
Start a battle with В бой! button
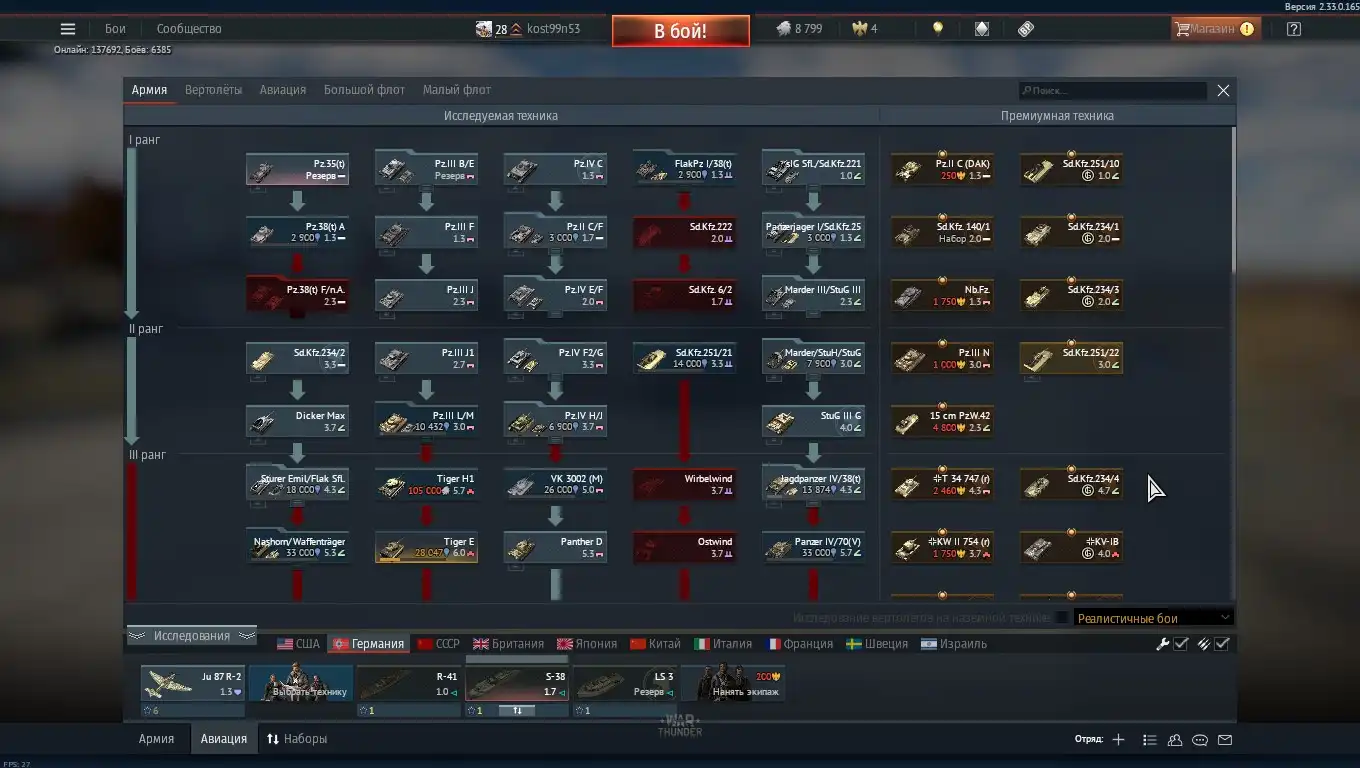point(681,31)
